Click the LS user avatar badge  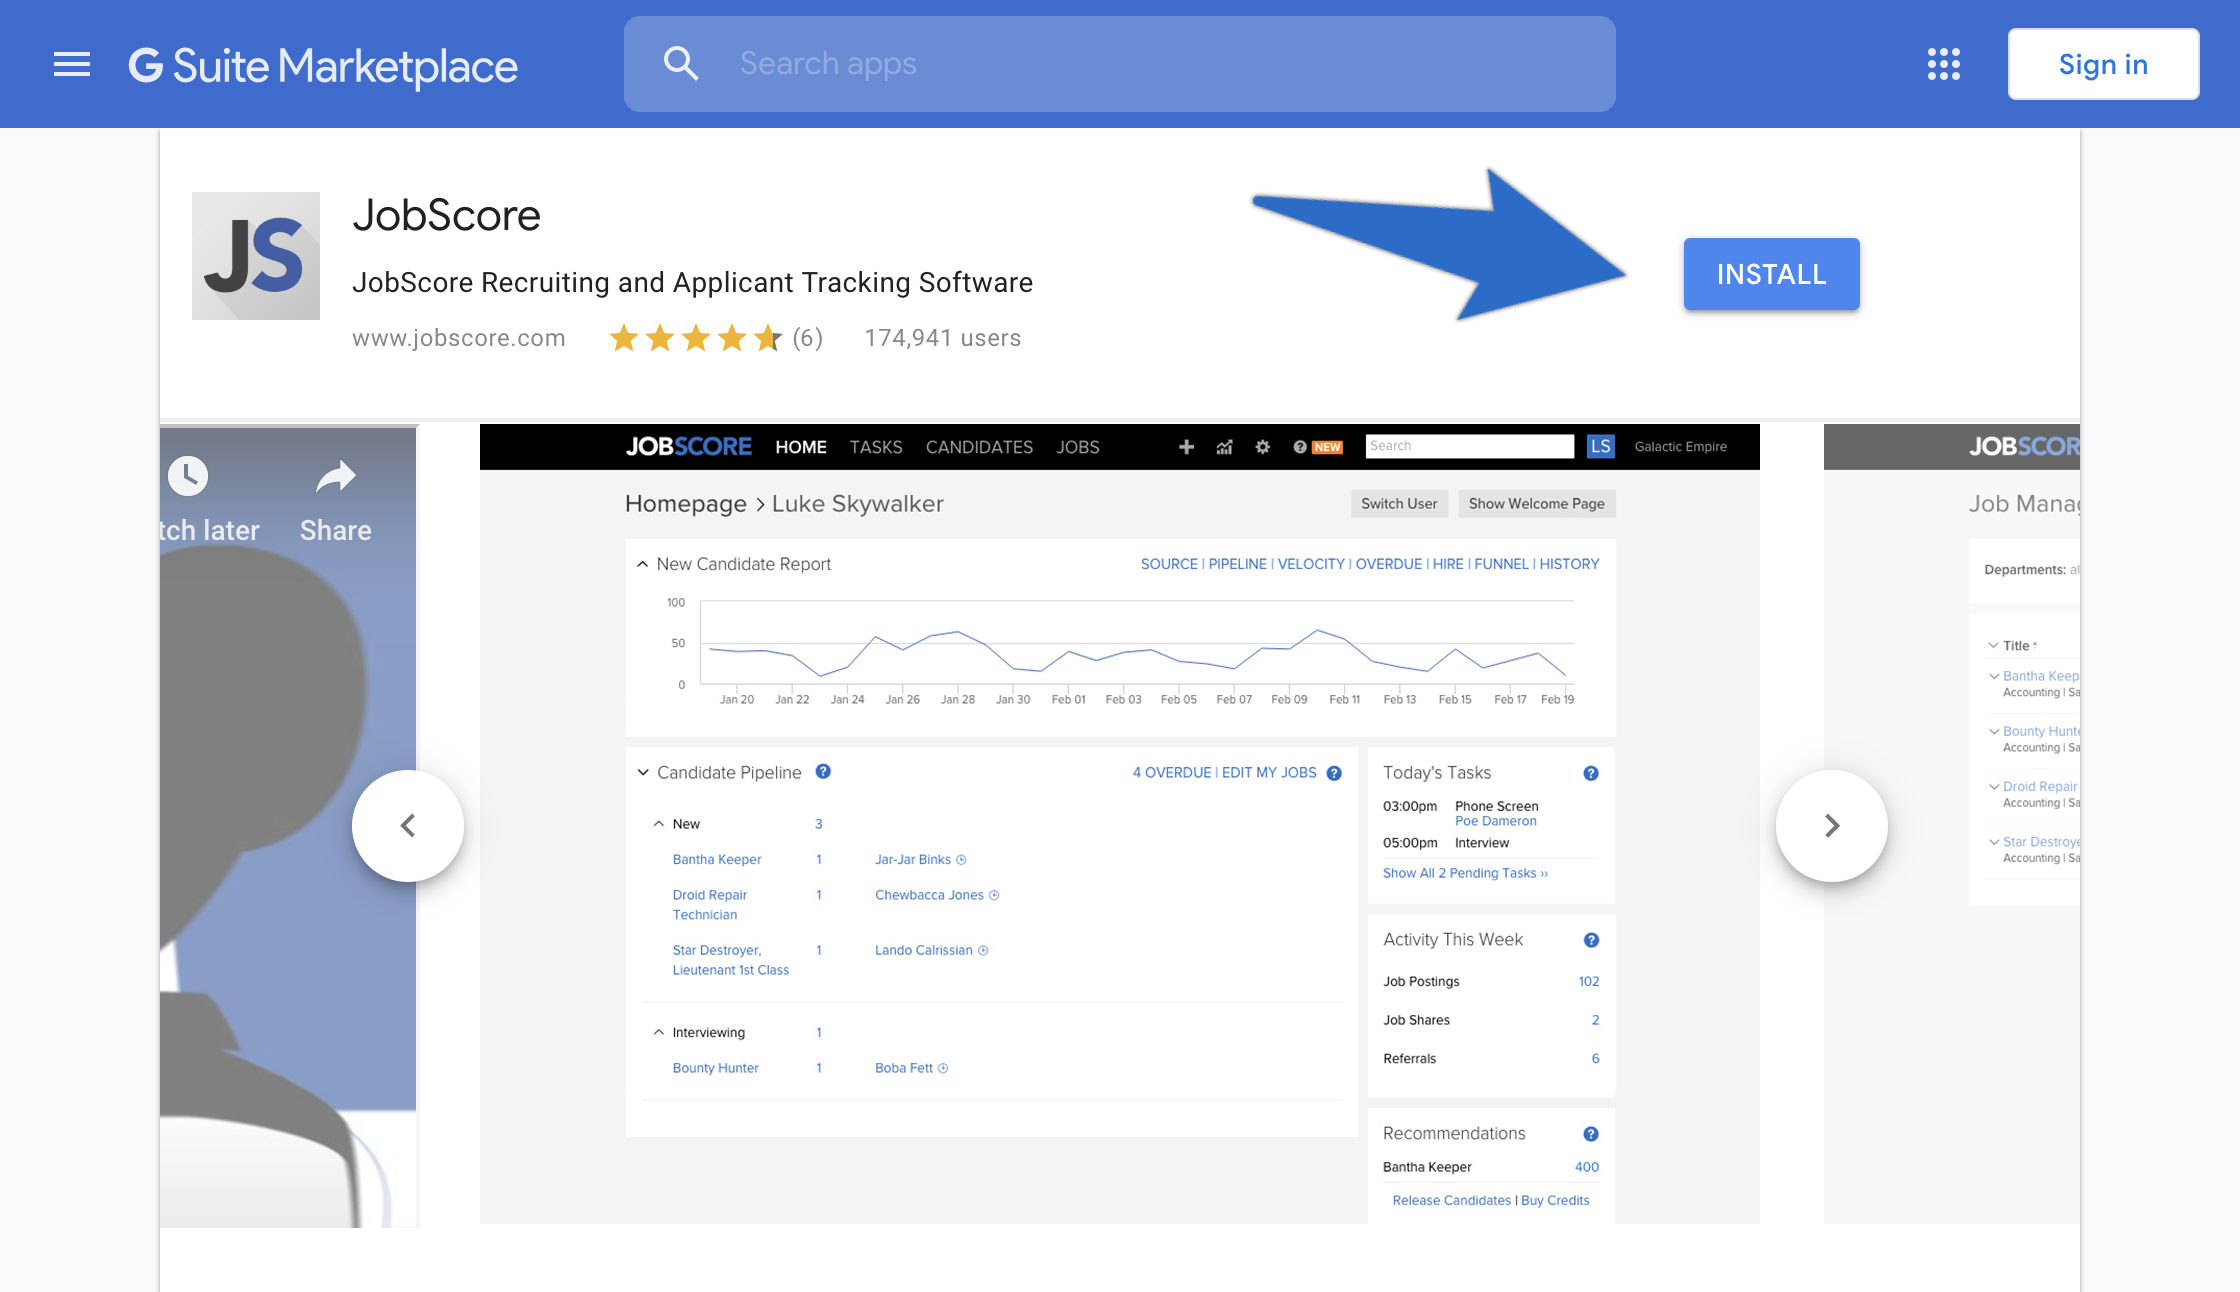(x=1601, y=446)
